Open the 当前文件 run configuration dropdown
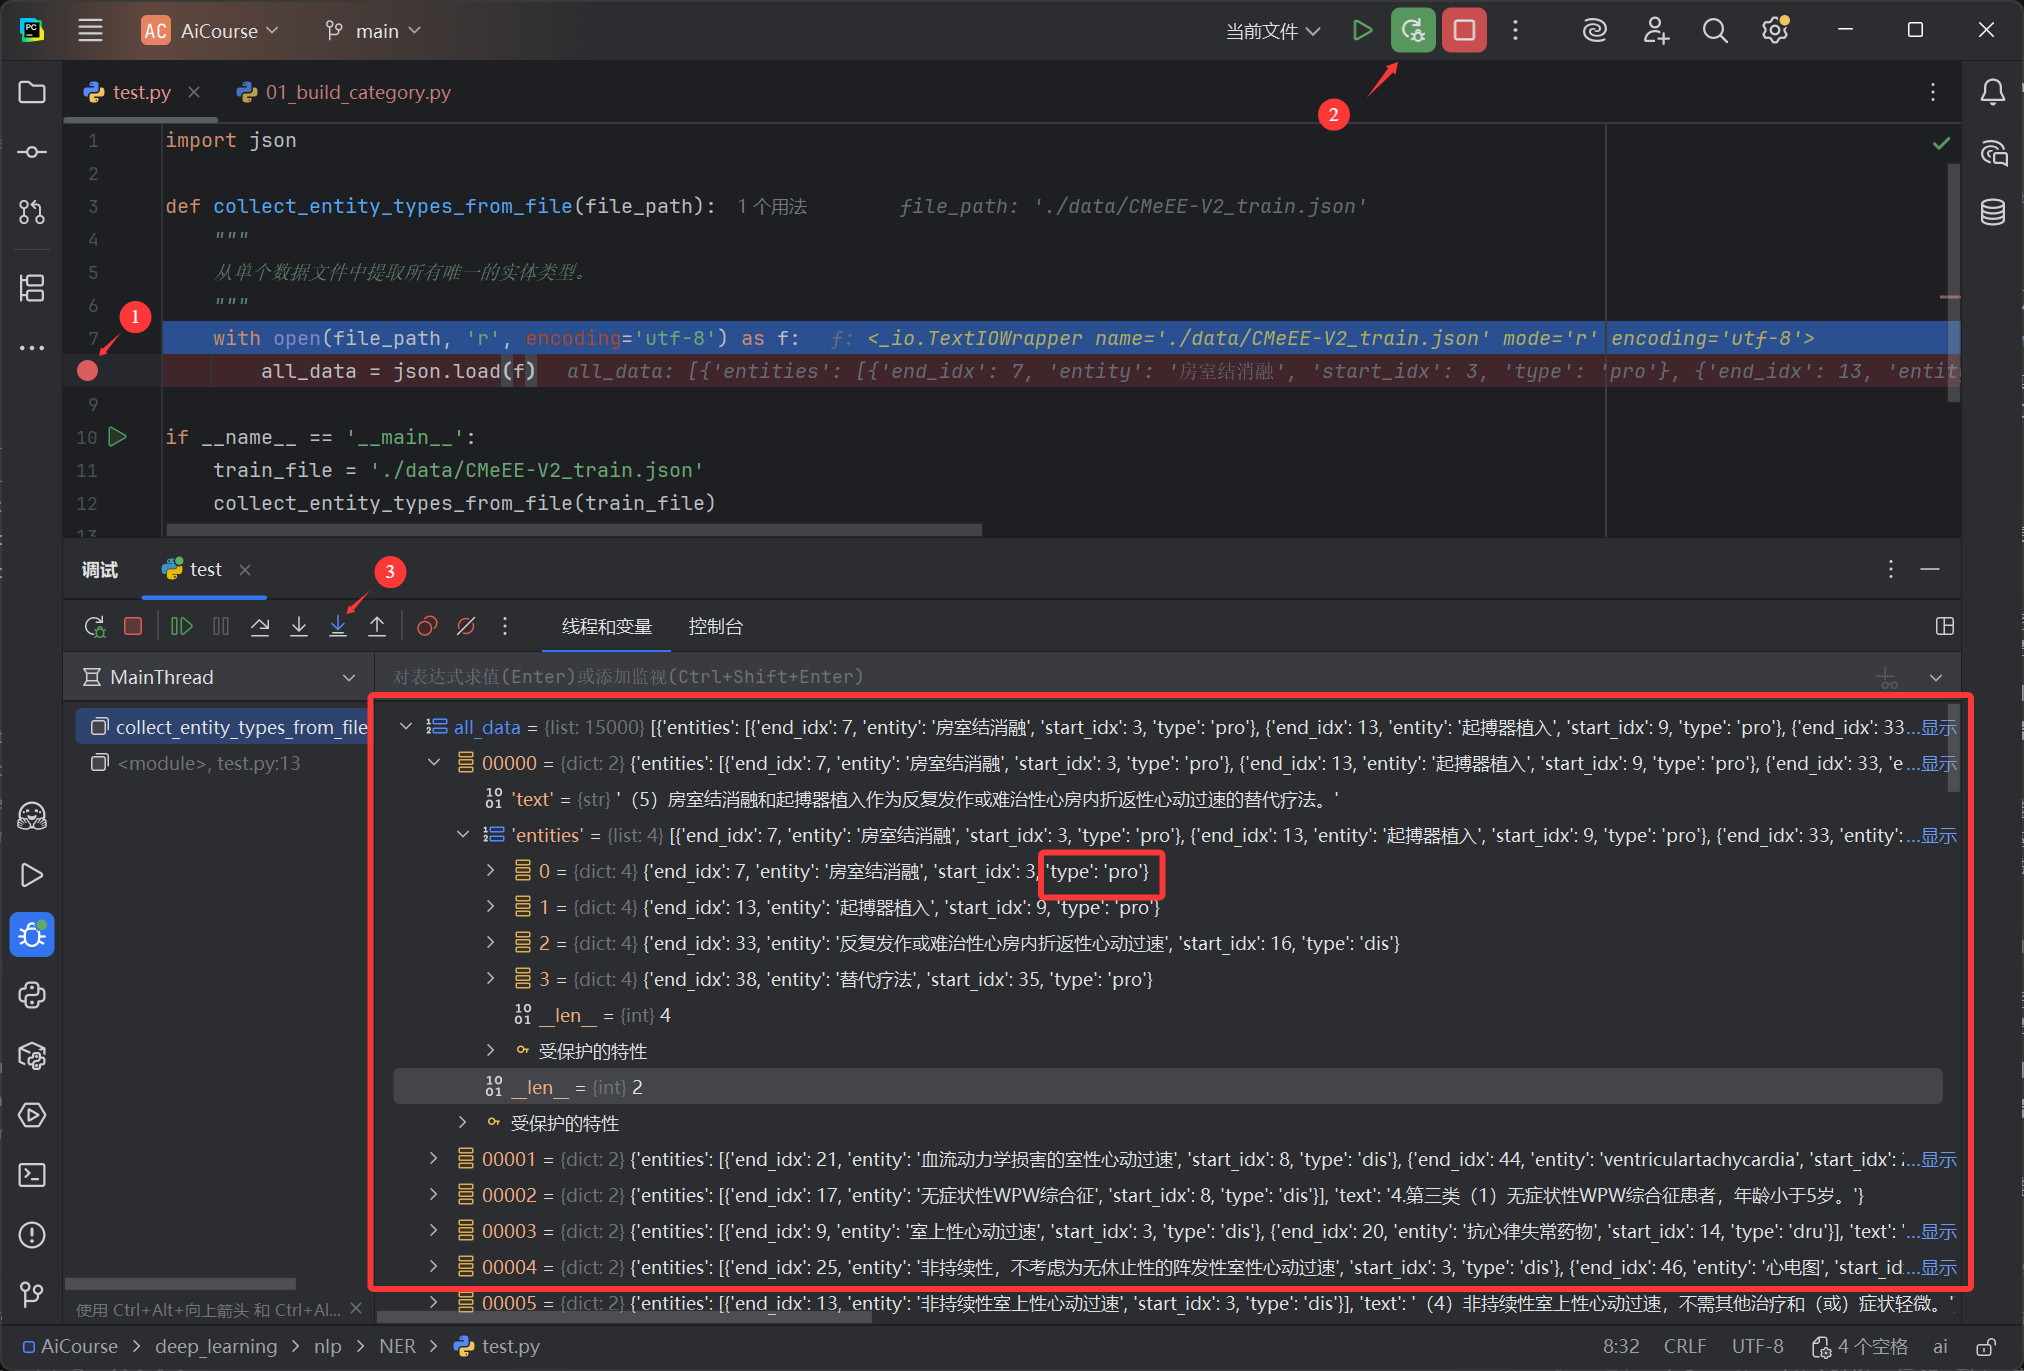The height and width of the screenshot is (1371, 2024). 1272,30
